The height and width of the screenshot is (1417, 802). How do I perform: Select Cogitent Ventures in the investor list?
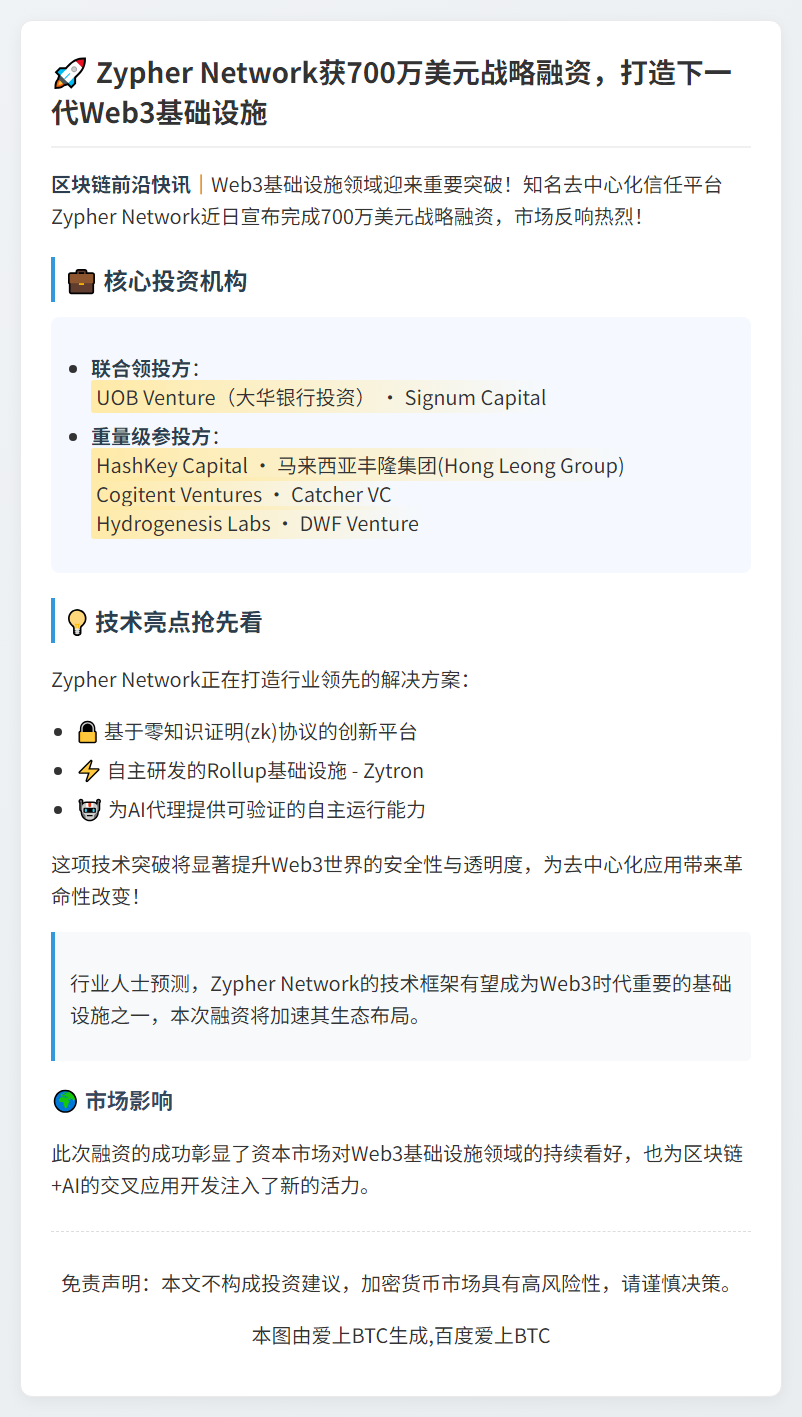coord(179,495)
